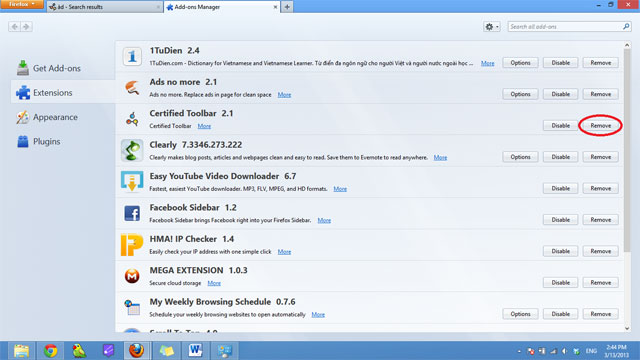Open the purple app icon in taskbar

tap(108, 351)
